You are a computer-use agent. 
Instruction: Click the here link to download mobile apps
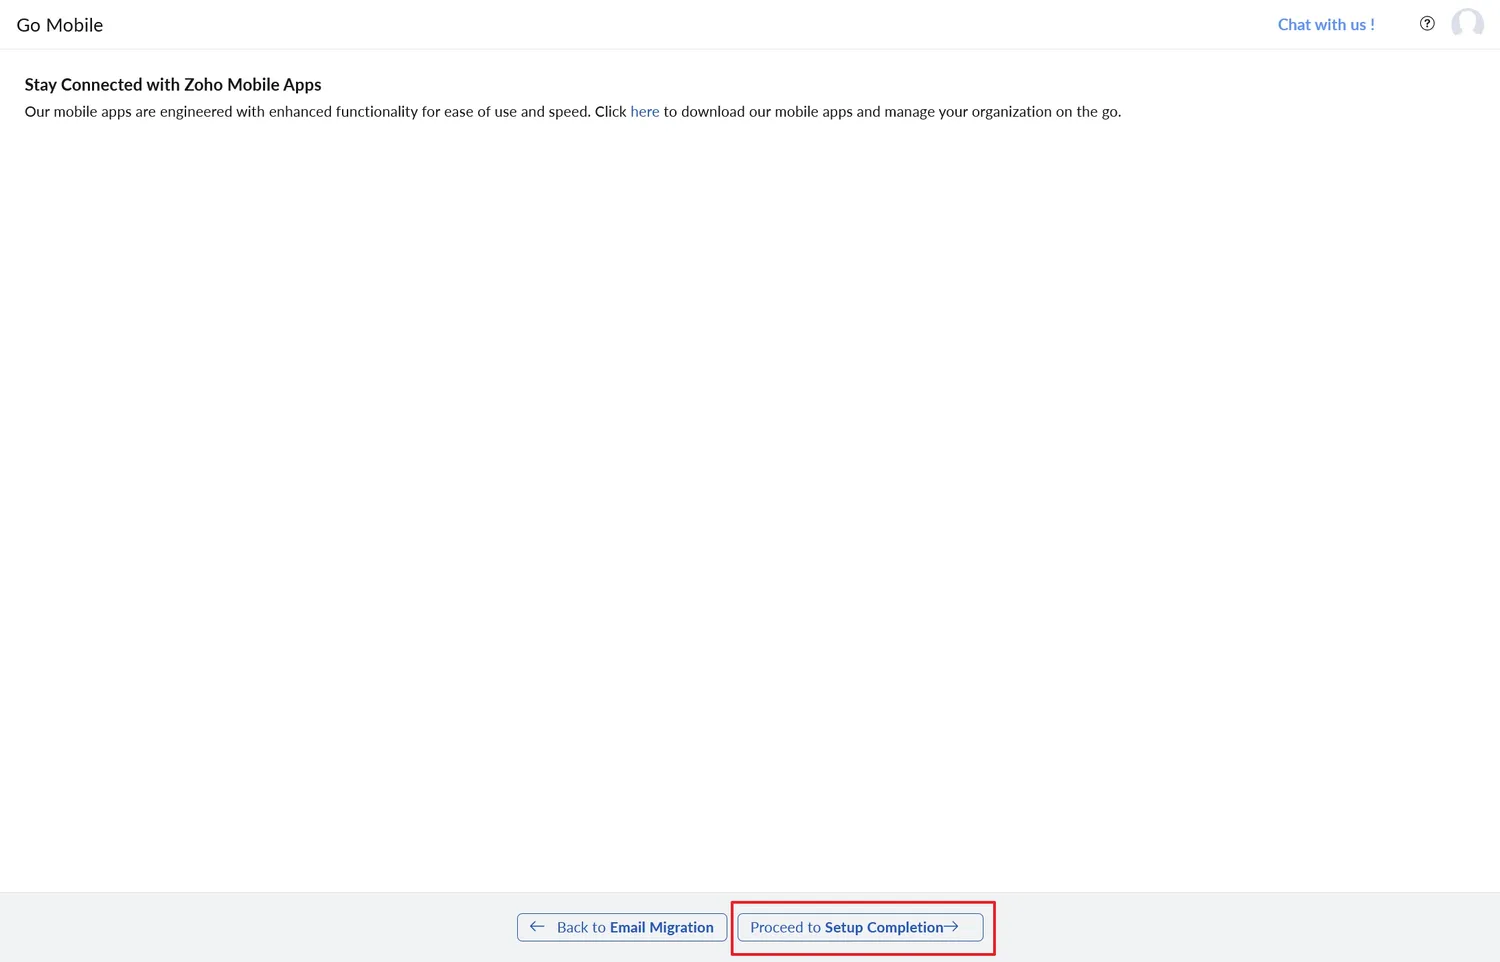click(644, 111)
